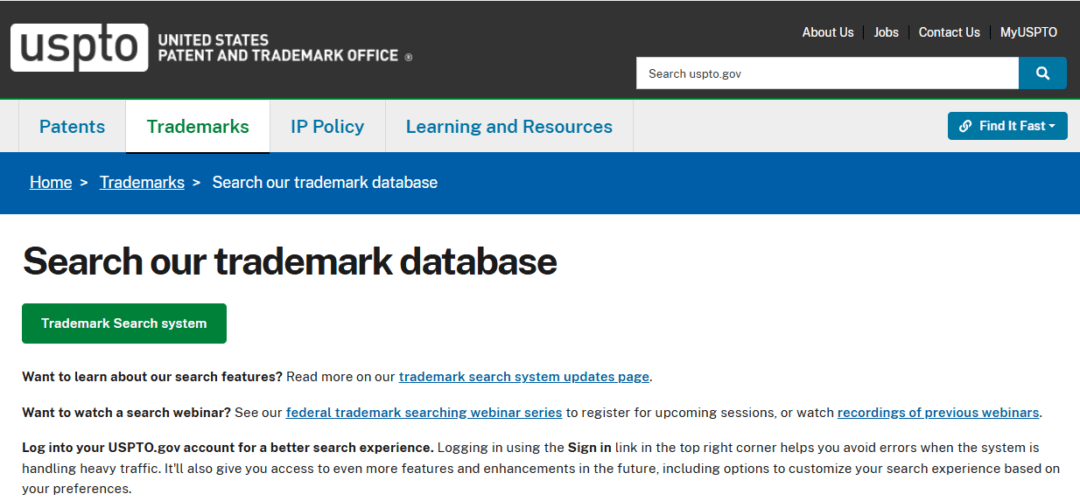Open the Patents menu
This screenshot has width=1080, height=501.
coord(72,127)
